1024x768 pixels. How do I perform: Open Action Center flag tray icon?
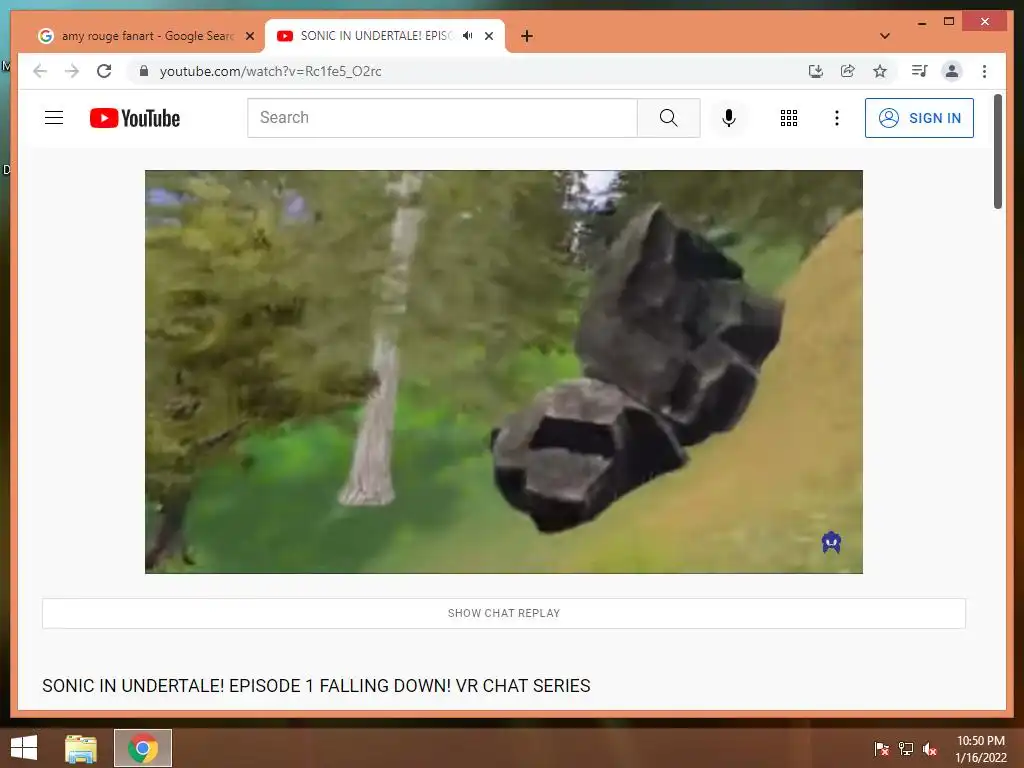pyautogui.click(x=881, y=748)
